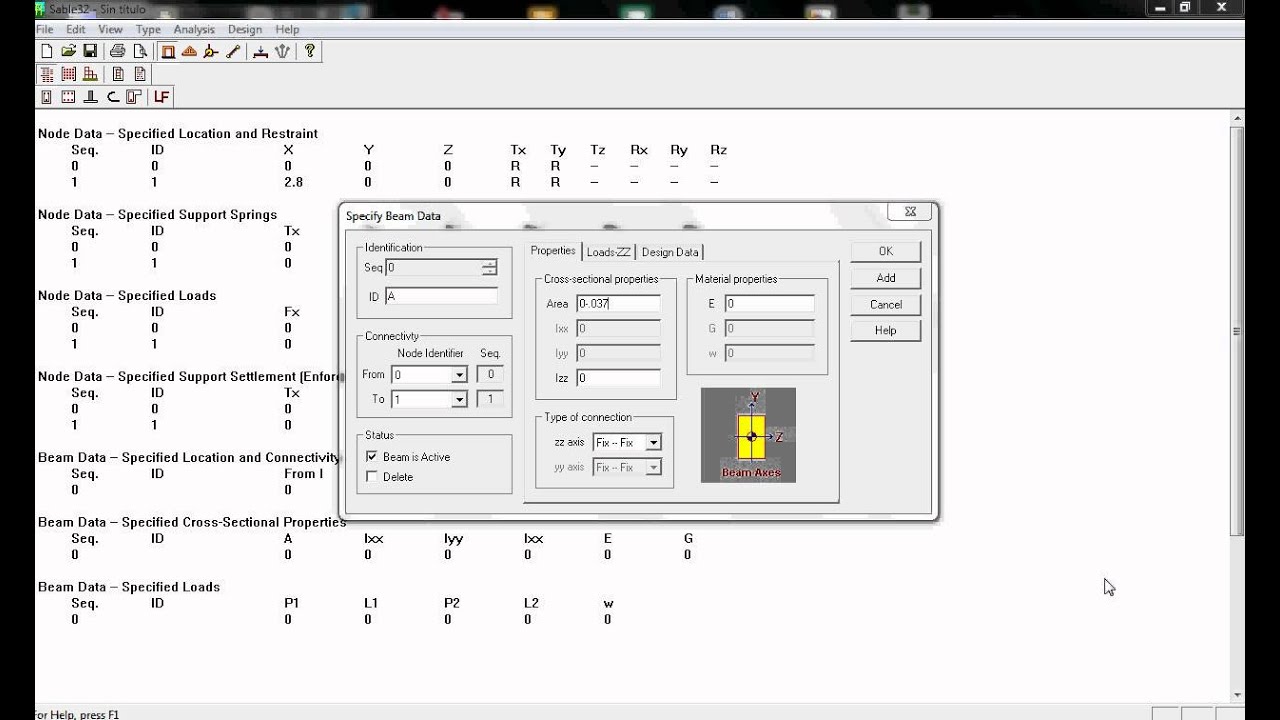Click the New document toolbar icon
The width and height of the screenshot is (1280, 720).
coord(46,51)
